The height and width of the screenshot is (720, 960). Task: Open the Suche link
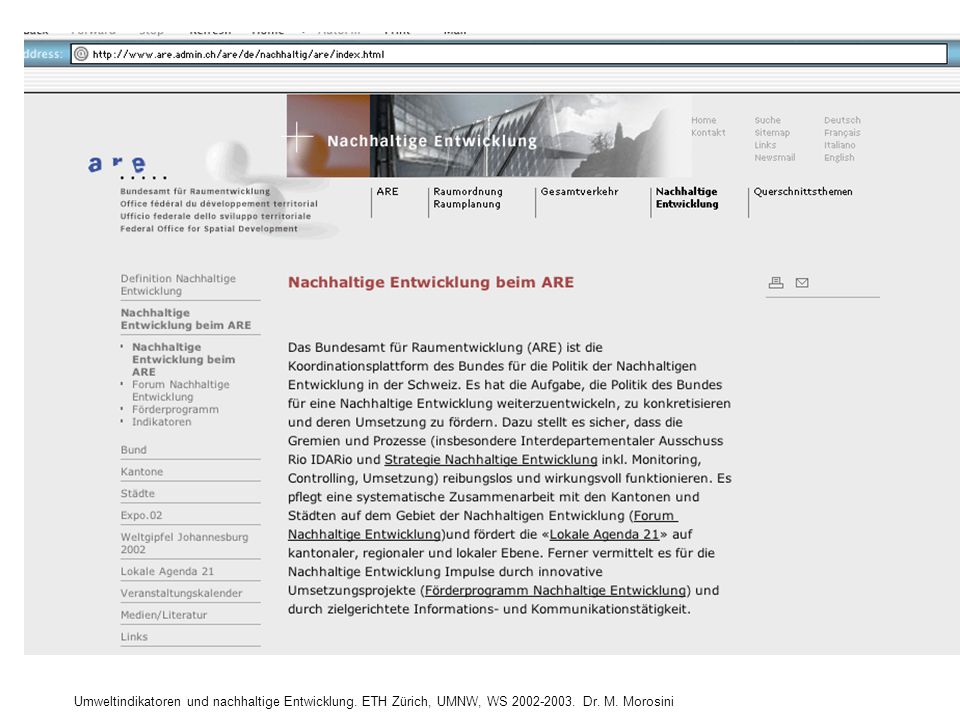click(767, 120)
